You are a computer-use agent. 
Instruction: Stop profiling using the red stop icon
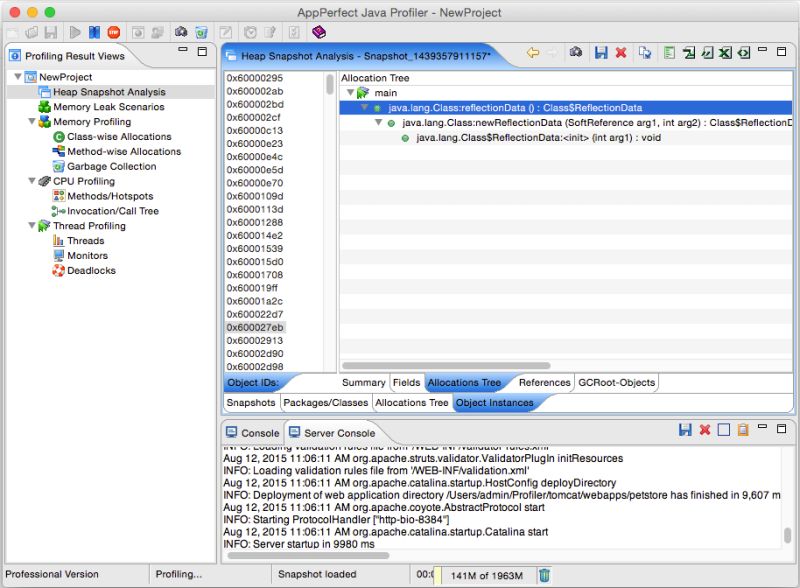coord(112,32)
